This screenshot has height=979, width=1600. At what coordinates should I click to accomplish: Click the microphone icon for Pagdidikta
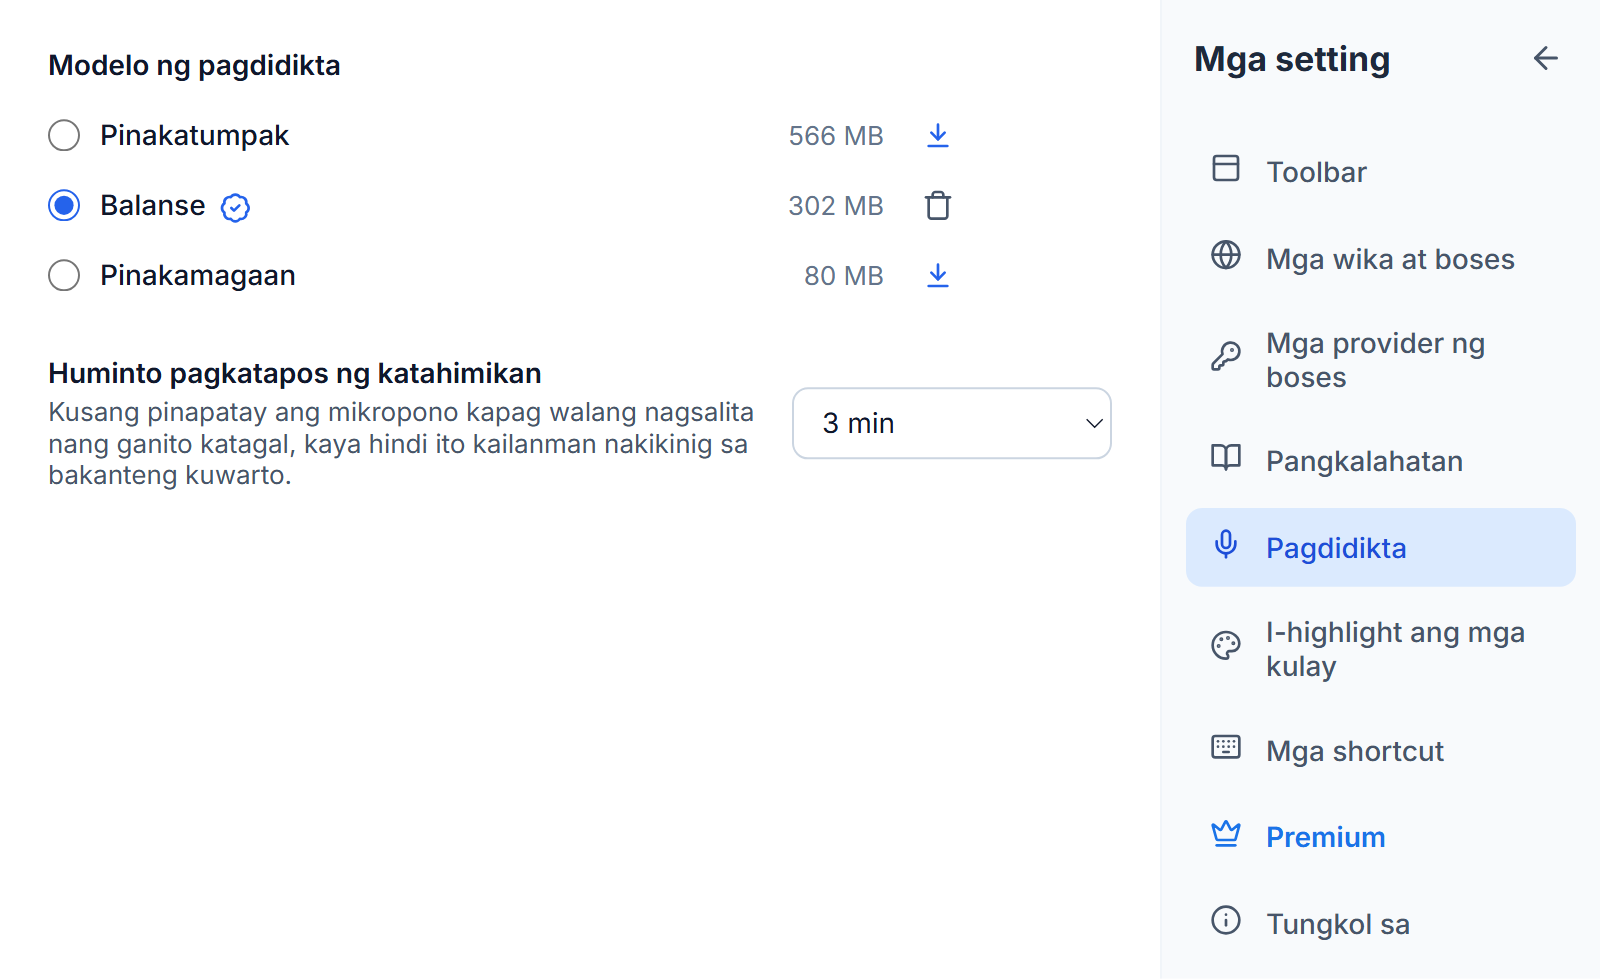click(1226, 544)
